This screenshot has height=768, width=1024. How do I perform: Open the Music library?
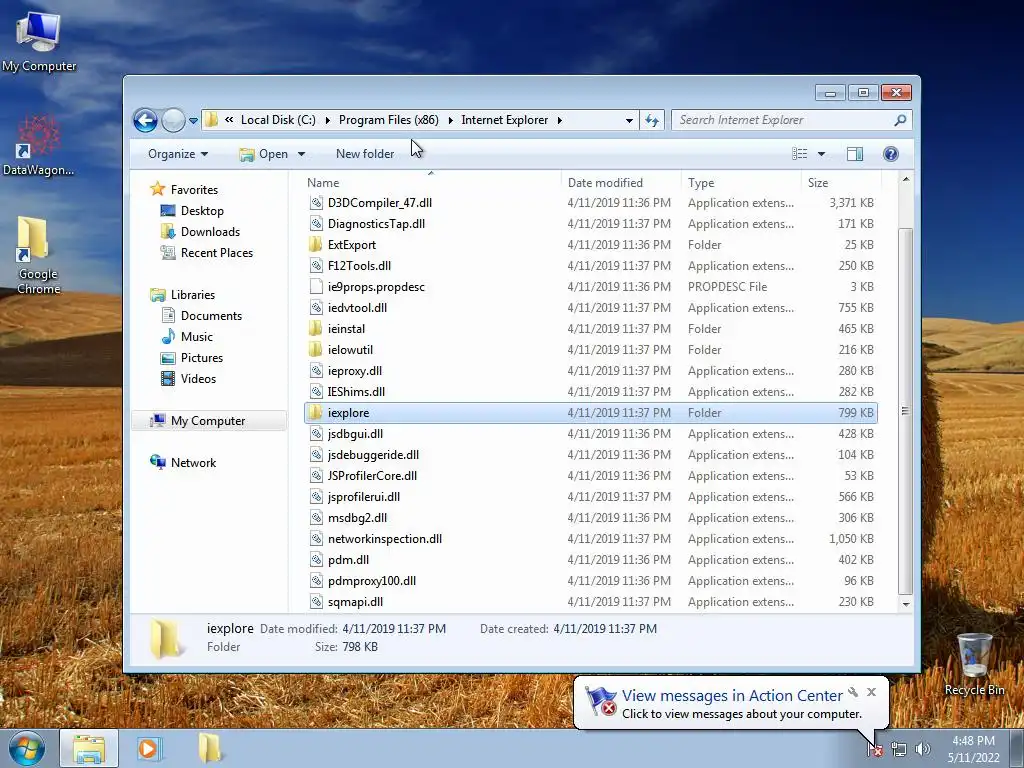click(197, 337)
